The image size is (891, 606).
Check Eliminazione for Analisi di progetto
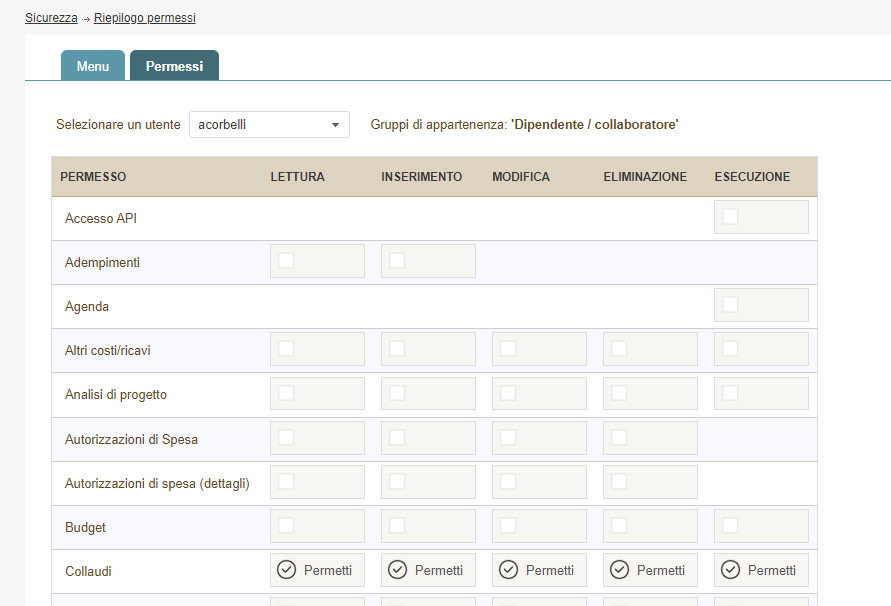tap(620, 393)
